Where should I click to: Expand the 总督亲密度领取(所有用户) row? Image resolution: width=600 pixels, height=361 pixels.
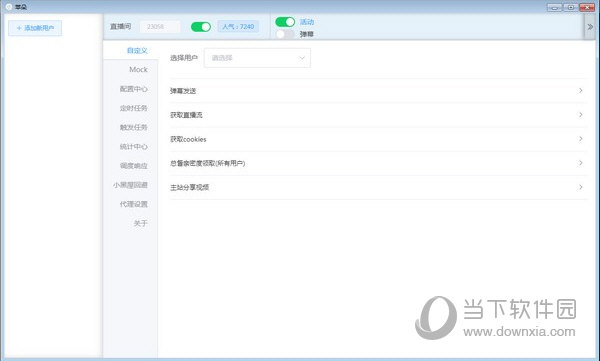(x=378, y=163)
